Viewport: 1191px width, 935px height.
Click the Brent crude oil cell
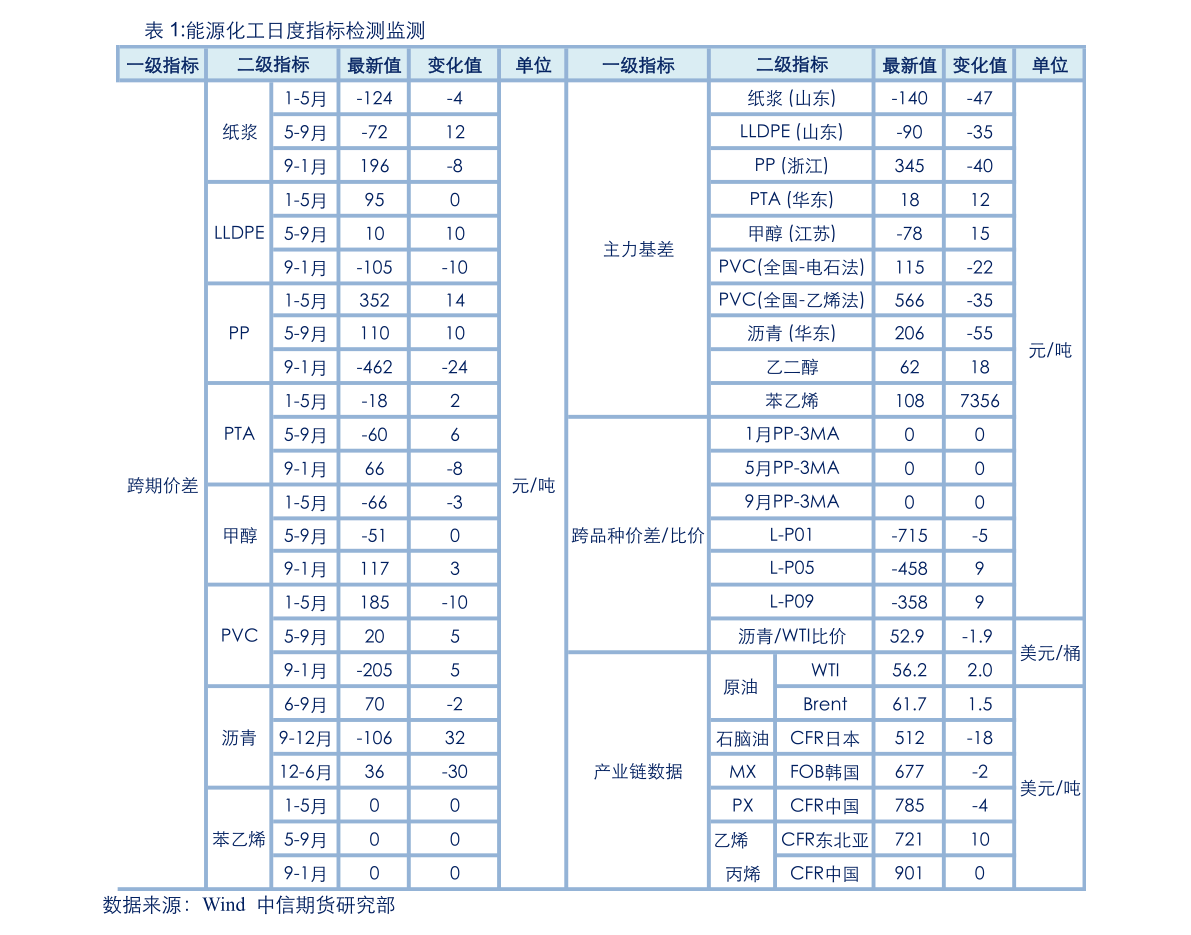coord(824,704)
